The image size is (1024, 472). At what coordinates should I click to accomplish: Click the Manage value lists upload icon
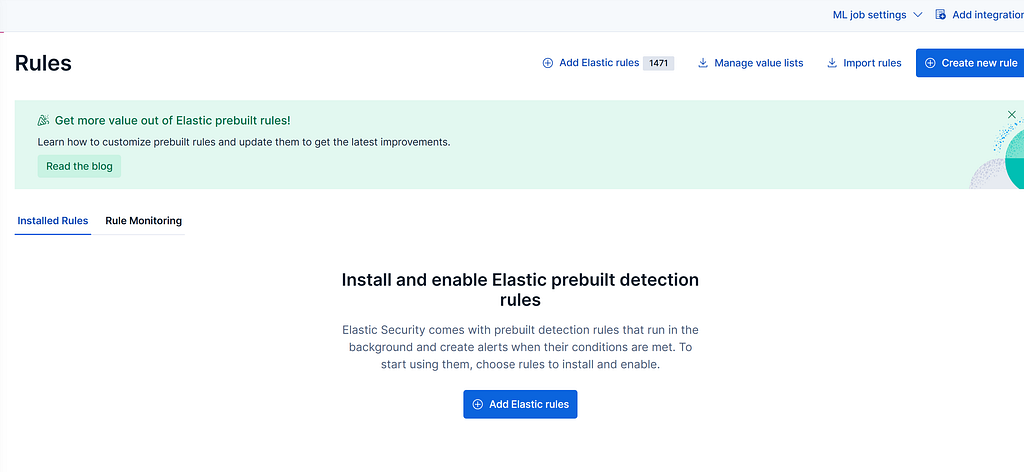tap(703, 63)
